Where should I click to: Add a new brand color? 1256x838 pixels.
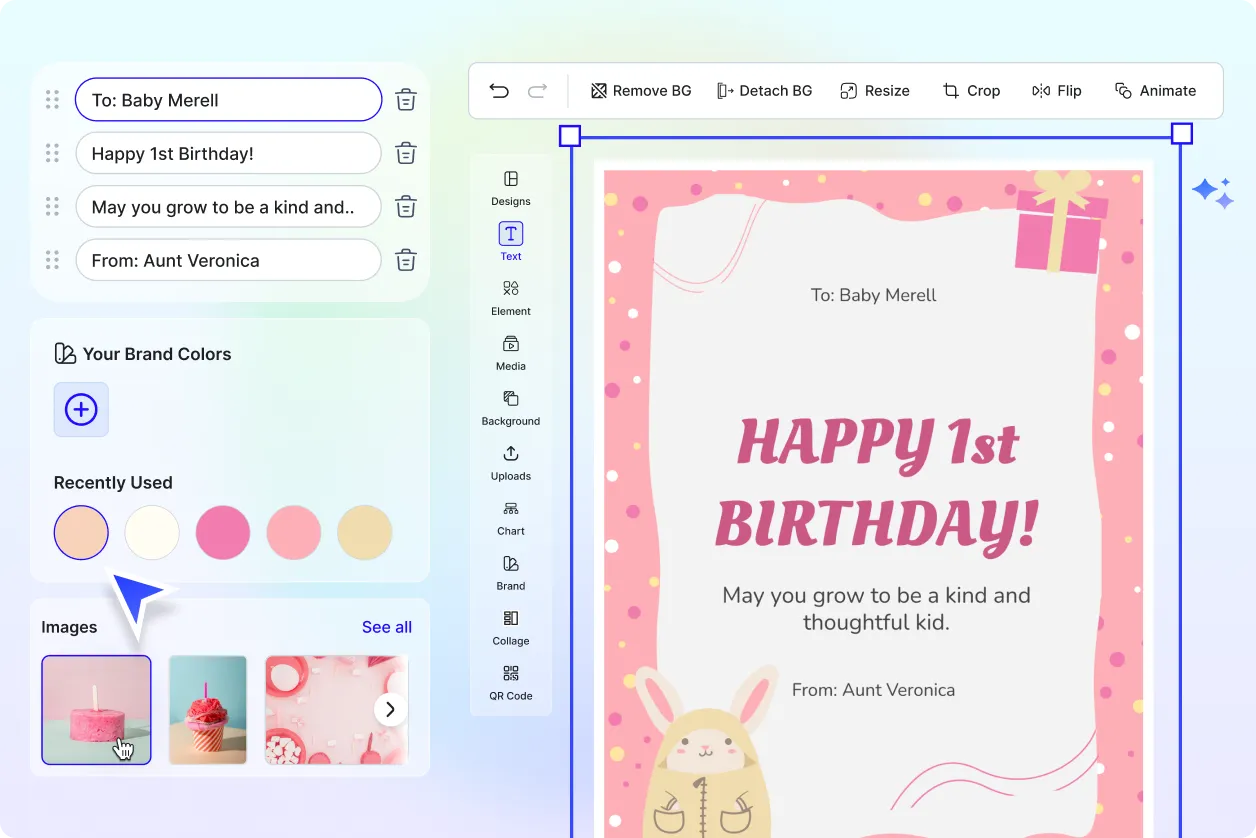pyautogui.click(x=81, y=409)
